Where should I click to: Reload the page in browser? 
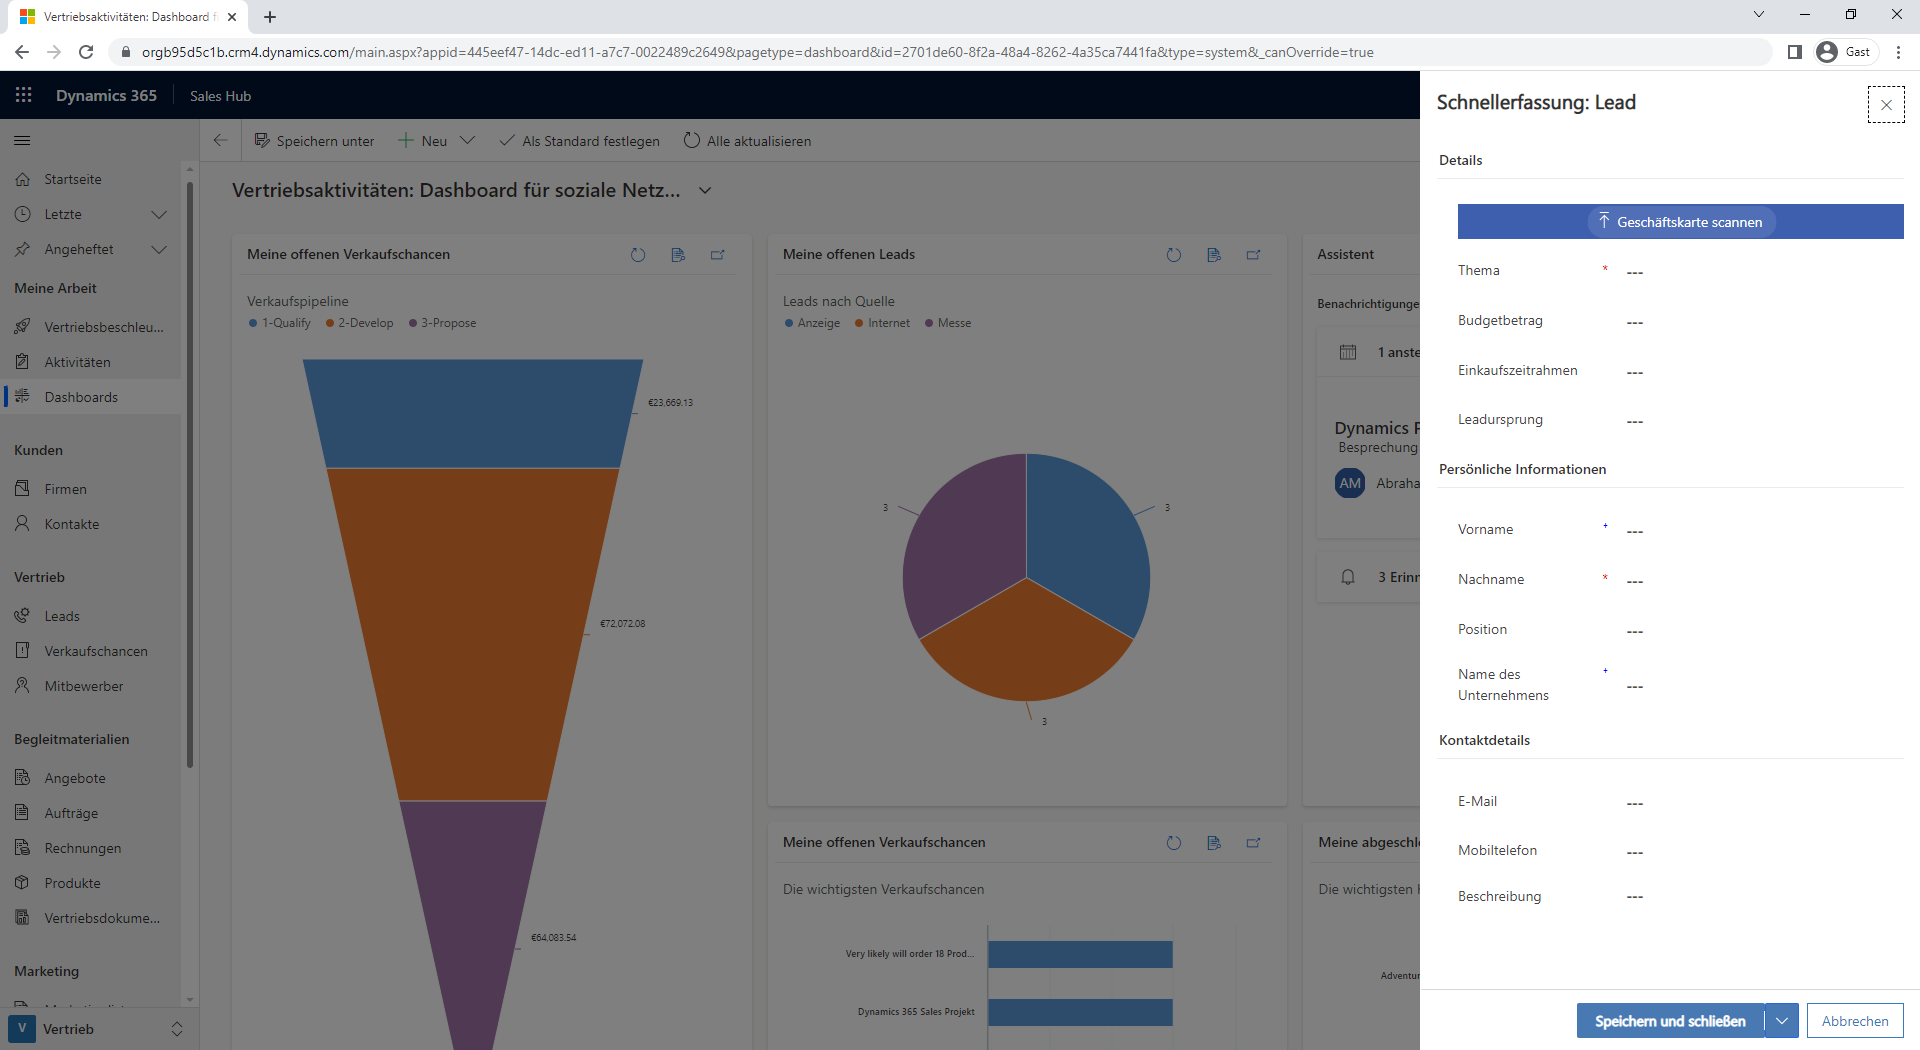pos(86,52)
